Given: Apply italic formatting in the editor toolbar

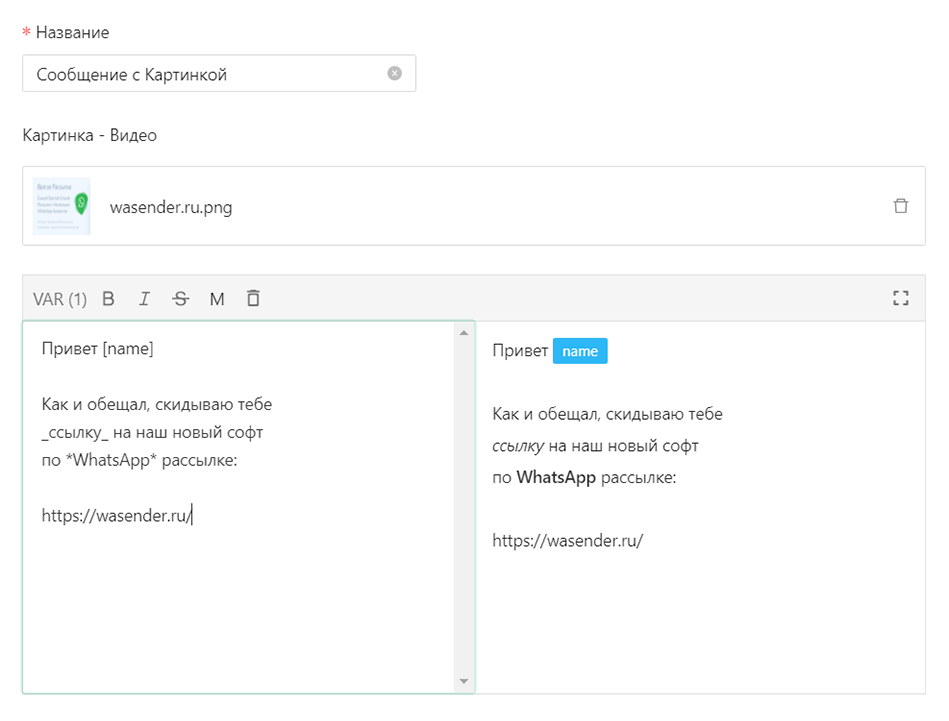Looking at the screenshot, I should 145,298.
